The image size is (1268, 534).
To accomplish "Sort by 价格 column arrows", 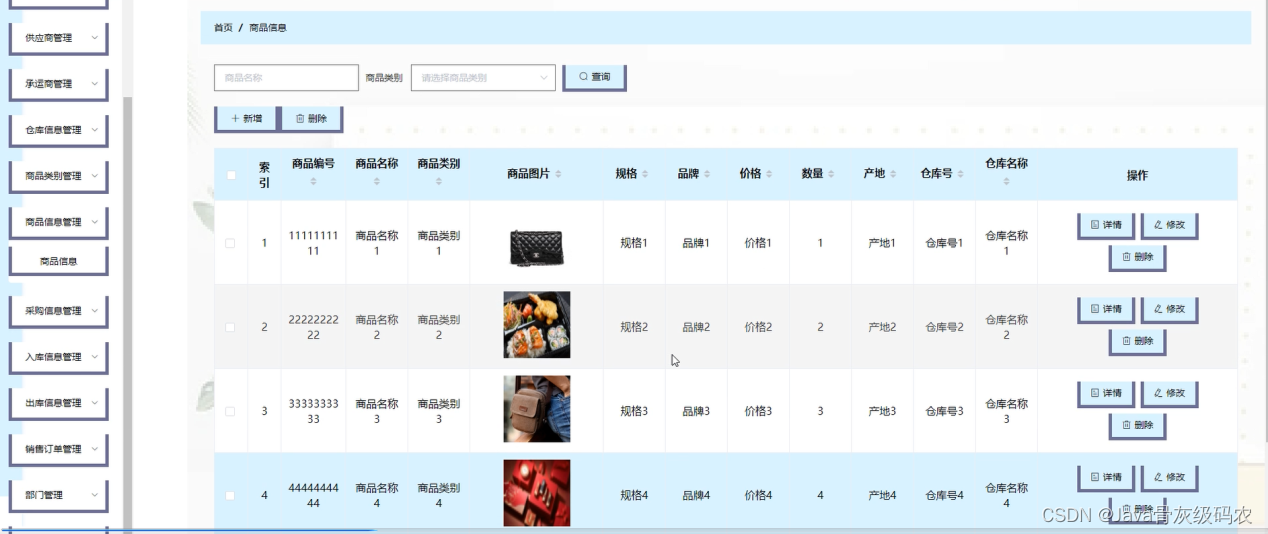I will pyautogui.click(x=769, y=174).
